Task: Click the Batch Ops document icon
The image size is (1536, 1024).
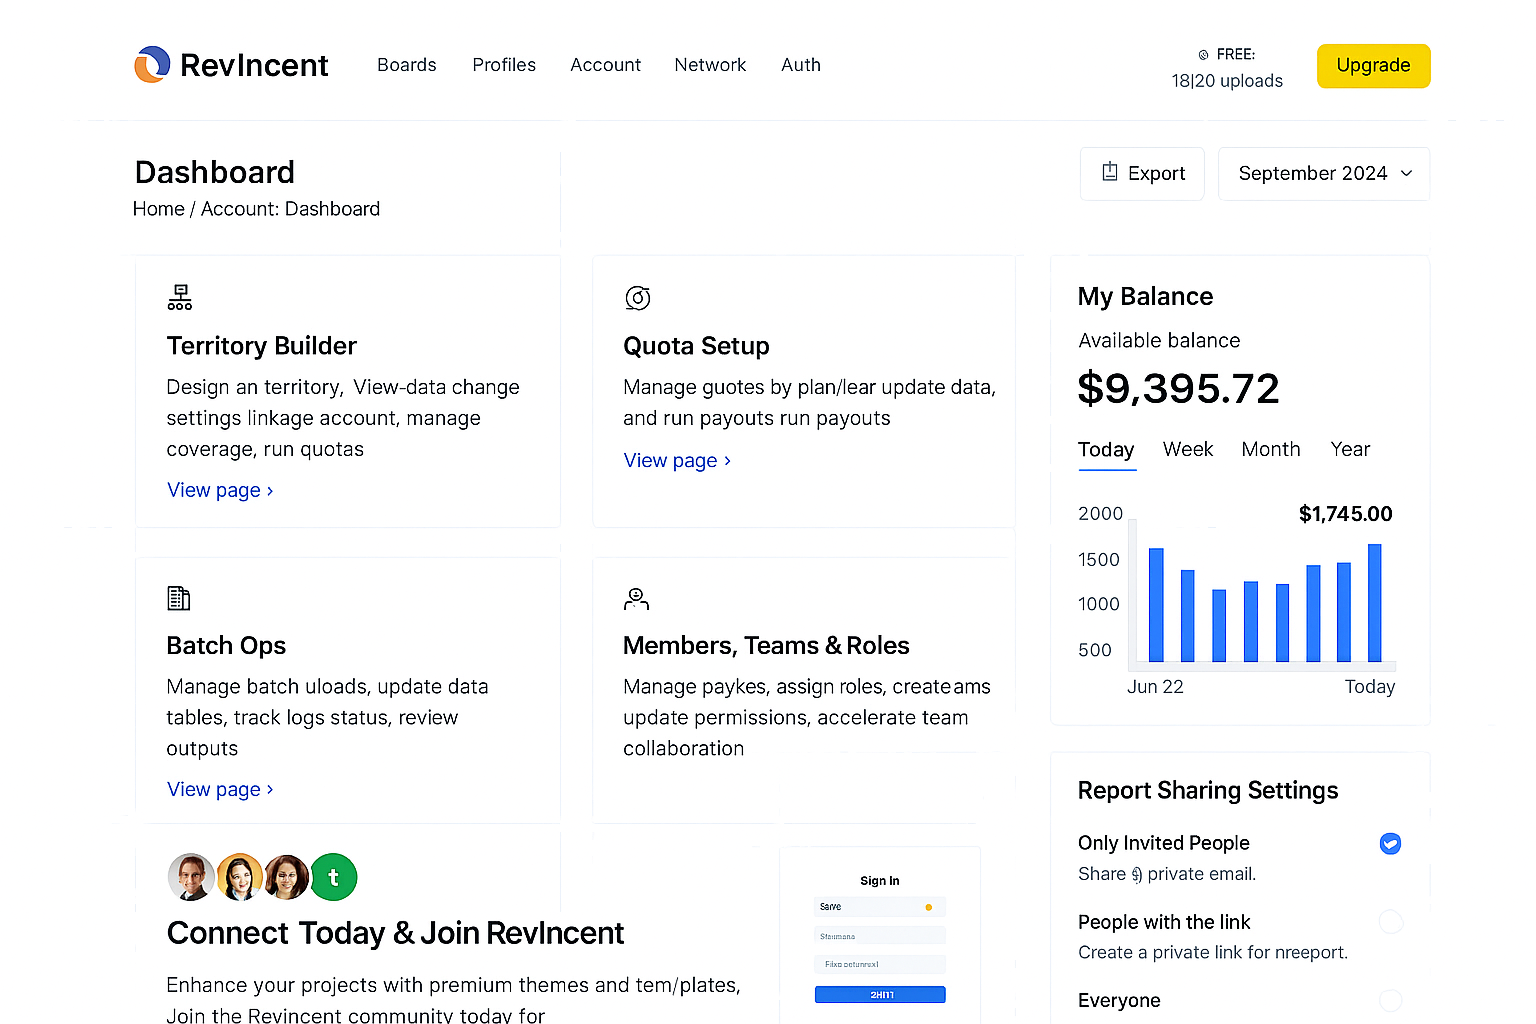Action: [x=178, y=598]
